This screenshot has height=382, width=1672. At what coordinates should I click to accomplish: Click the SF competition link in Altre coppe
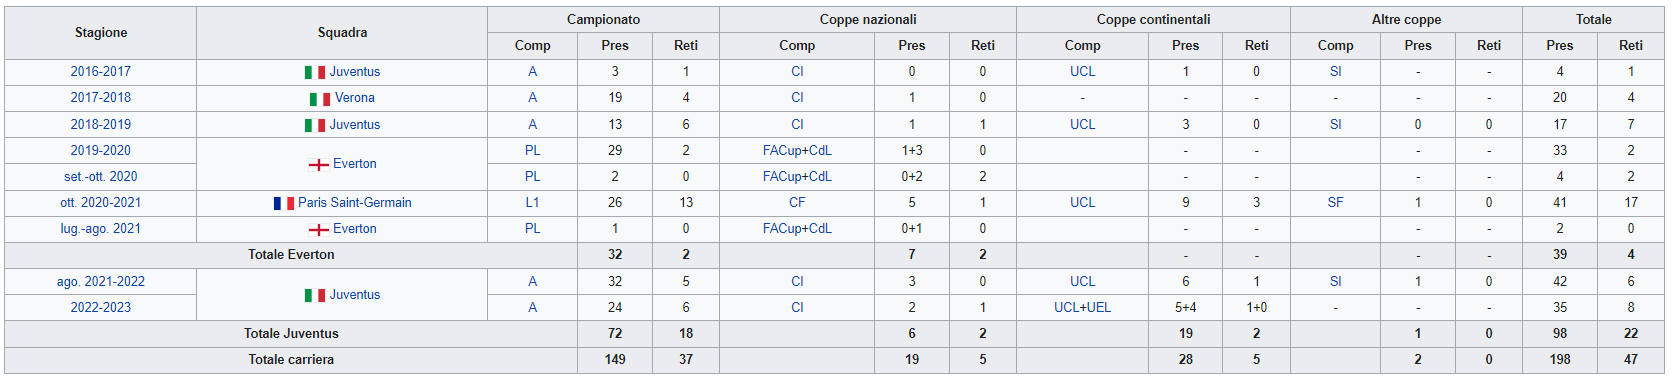pos(1336,203)
